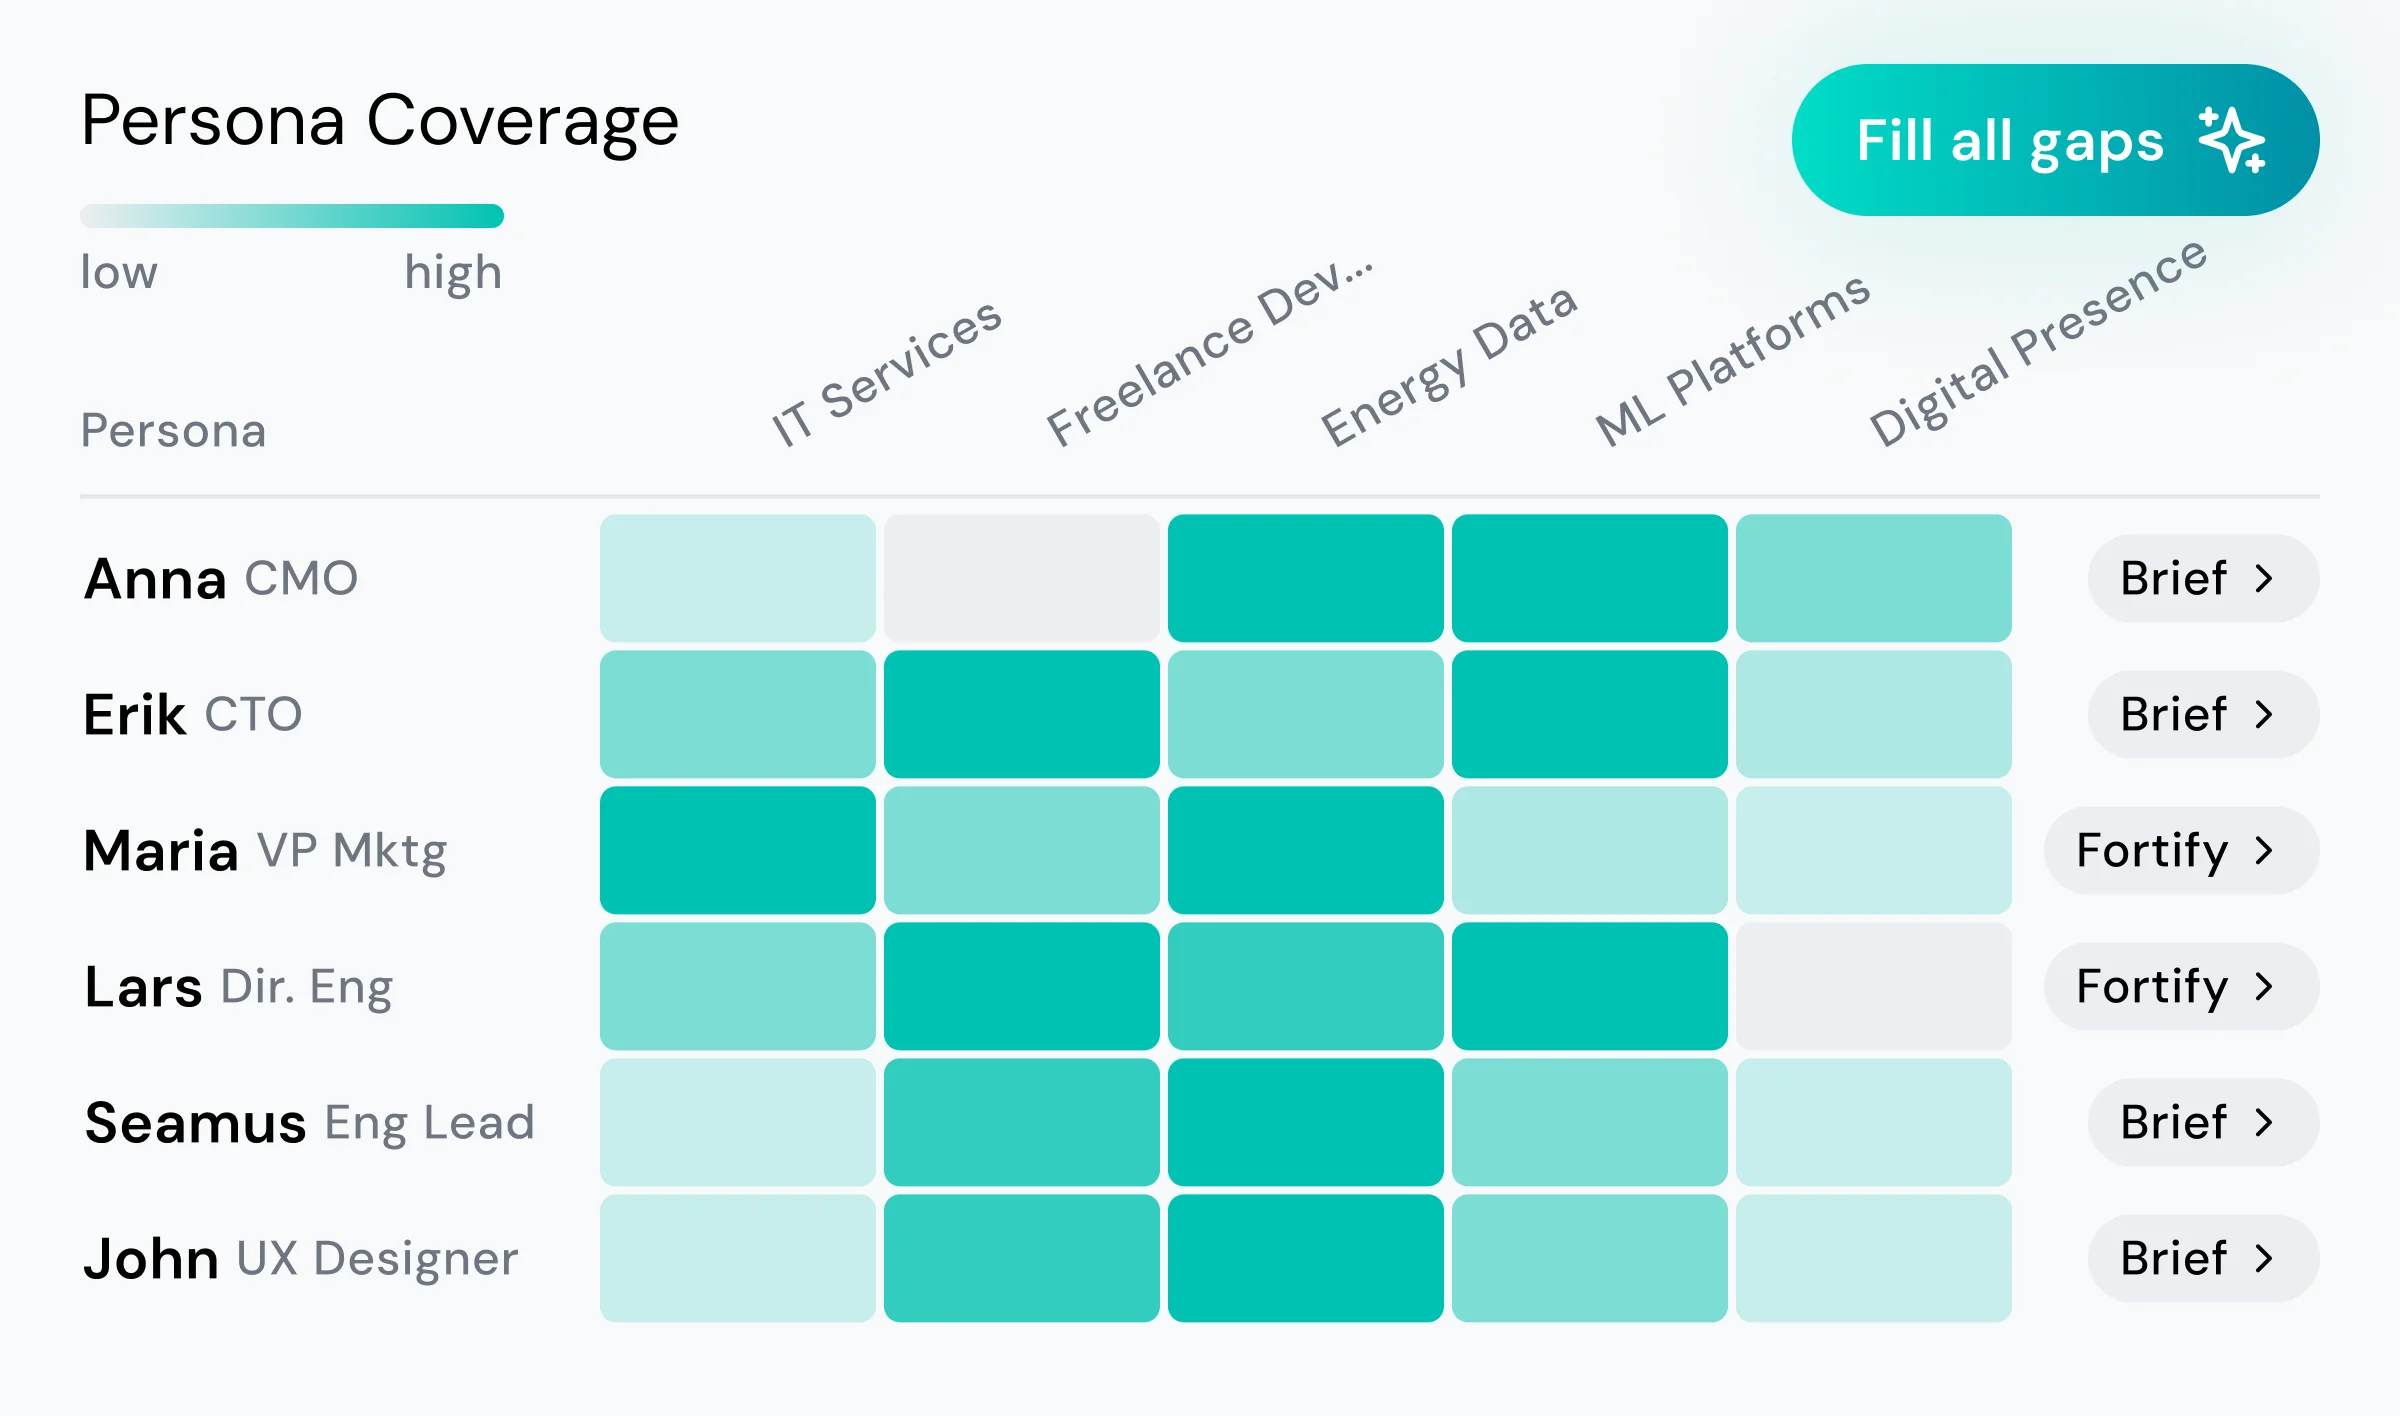Viewport: 2400px width, 1416px height.
Task: Select John's Energy Data coverage cell
Action: pyautogui.click(x=1305, y=1258)
